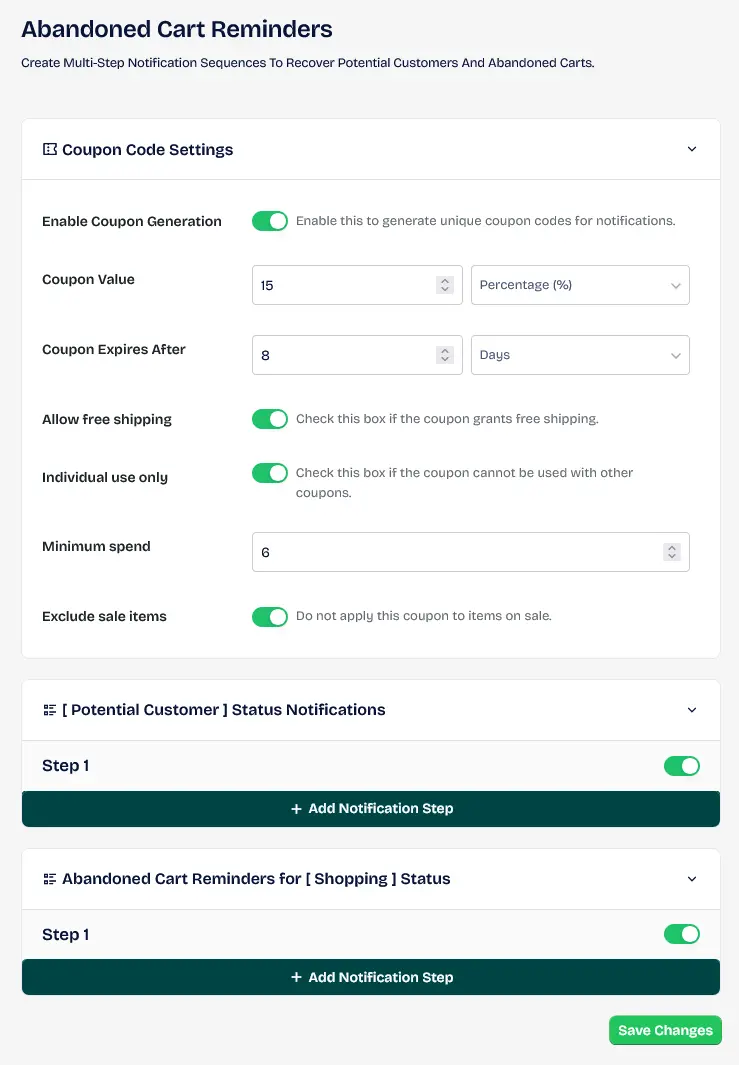
Task: Click the plus icon in Potential Customer Add Notification Step
Action: tap(296, 808)
